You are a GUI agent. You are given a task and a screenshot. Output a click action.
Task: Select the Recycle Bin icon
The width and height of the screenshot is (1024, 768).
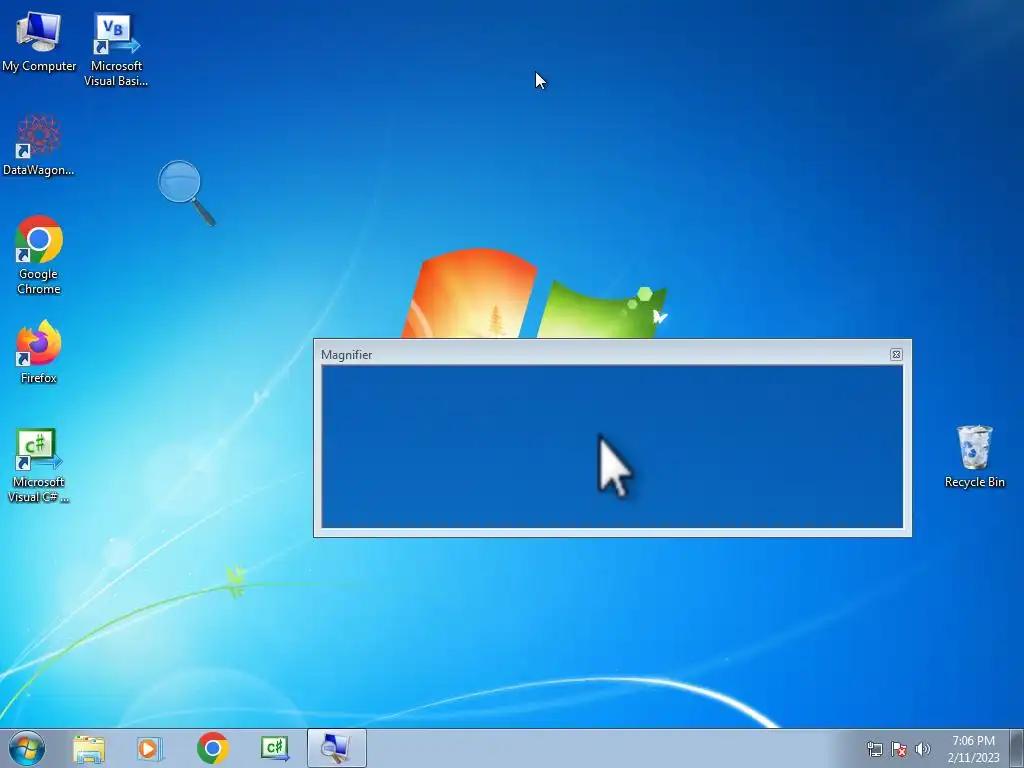click(x=974, y=456)
